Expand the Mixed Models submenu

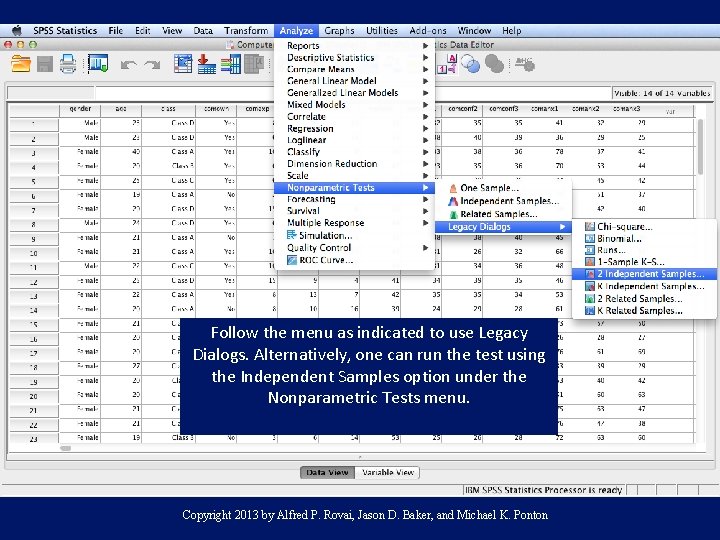[x=354, y=105]
